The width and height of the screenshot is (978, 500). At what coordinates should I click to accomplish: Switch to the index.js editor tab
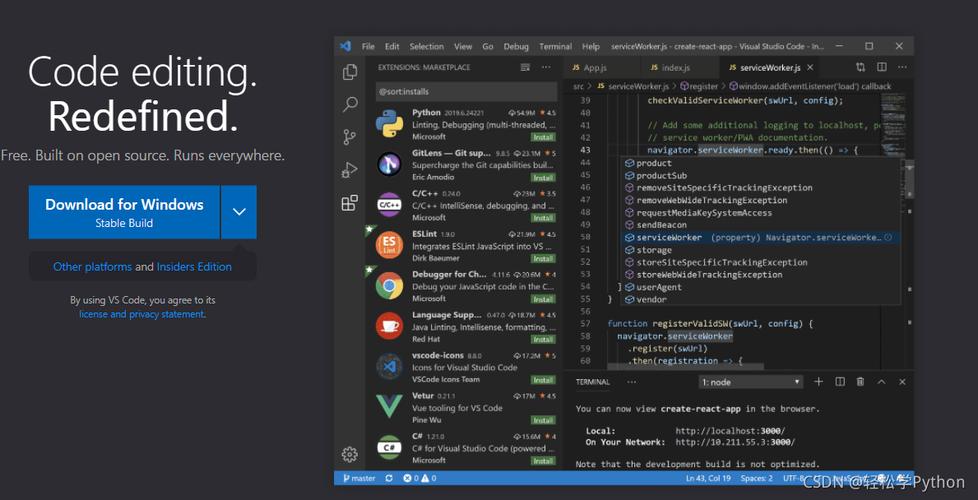pos(679,67)
